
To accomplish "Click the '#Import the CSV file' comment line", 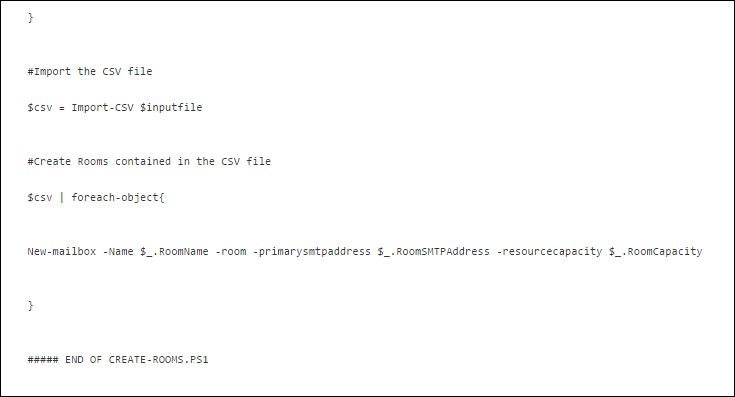I will [x=90, y=71].
